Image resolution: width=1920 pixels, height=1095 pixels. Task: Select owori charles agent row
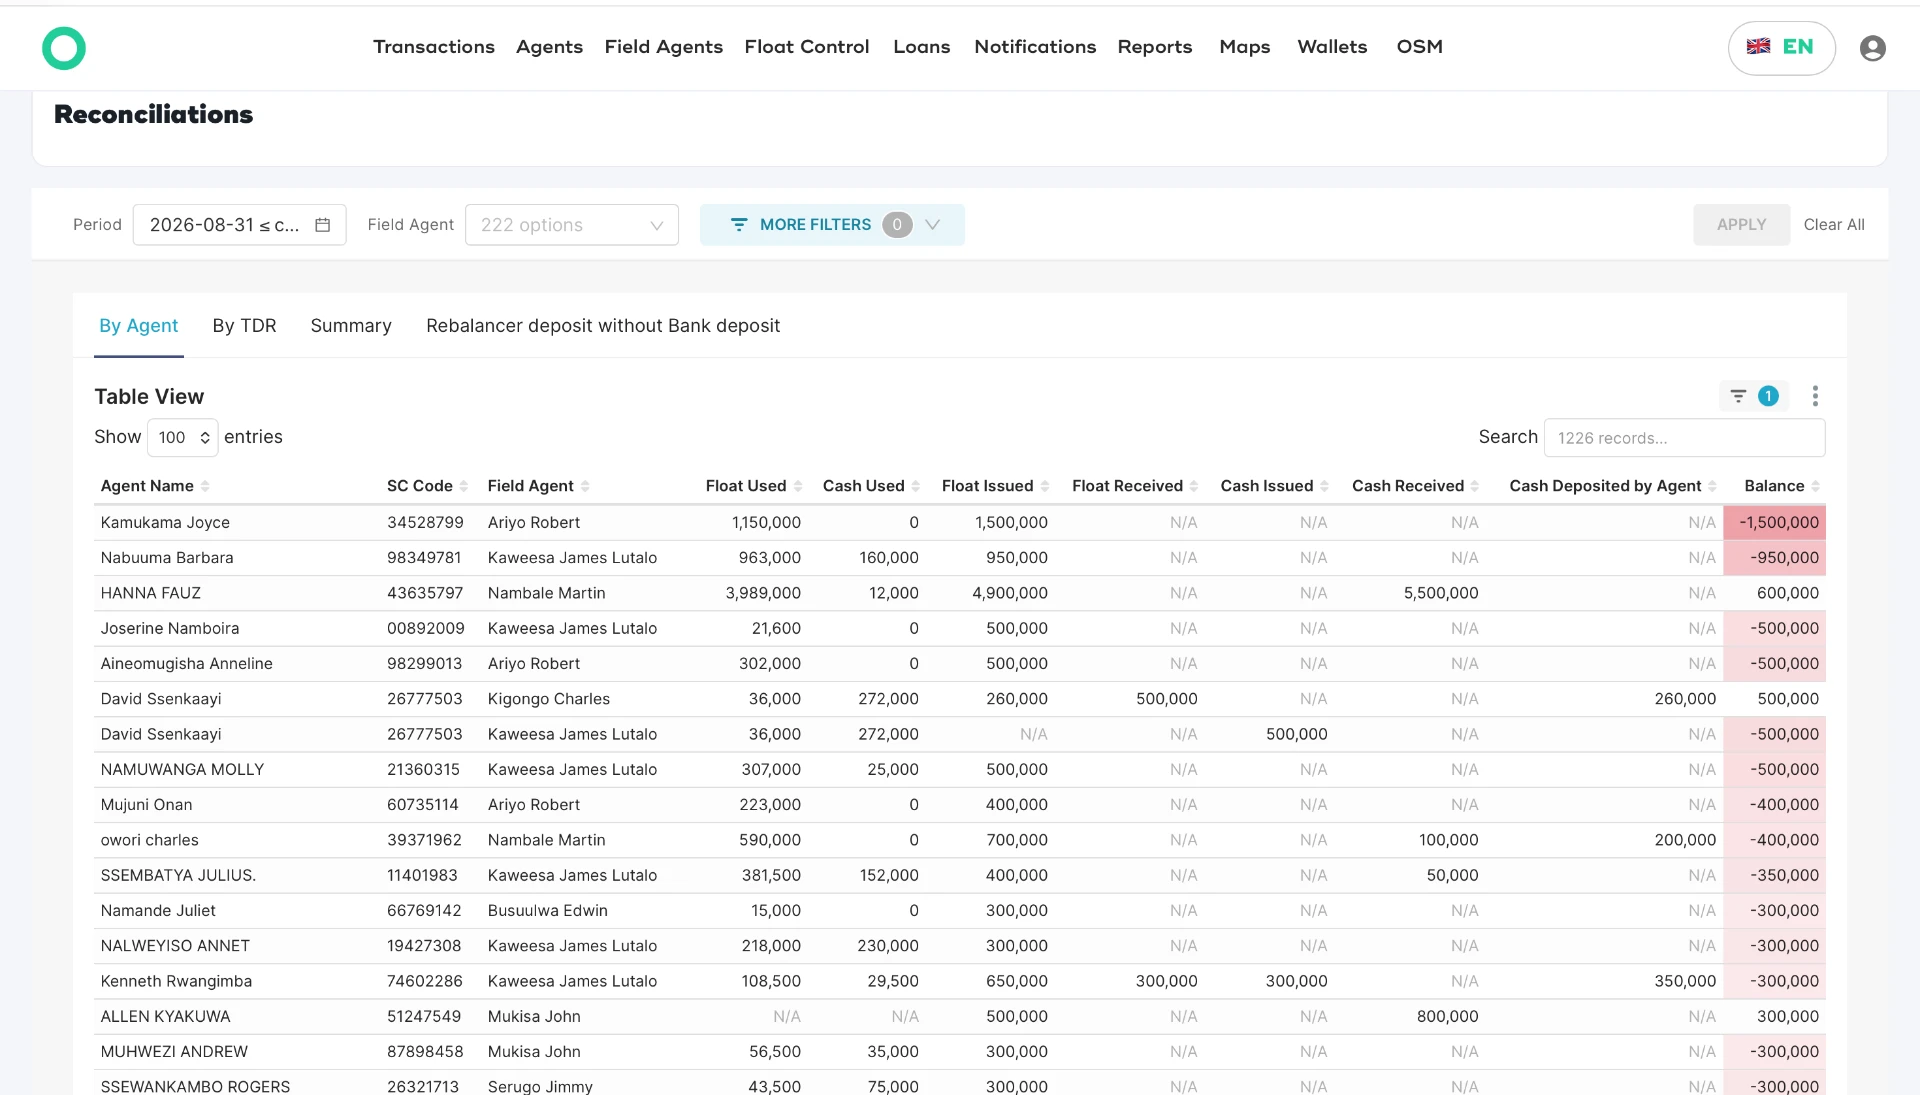coord(149,840)
